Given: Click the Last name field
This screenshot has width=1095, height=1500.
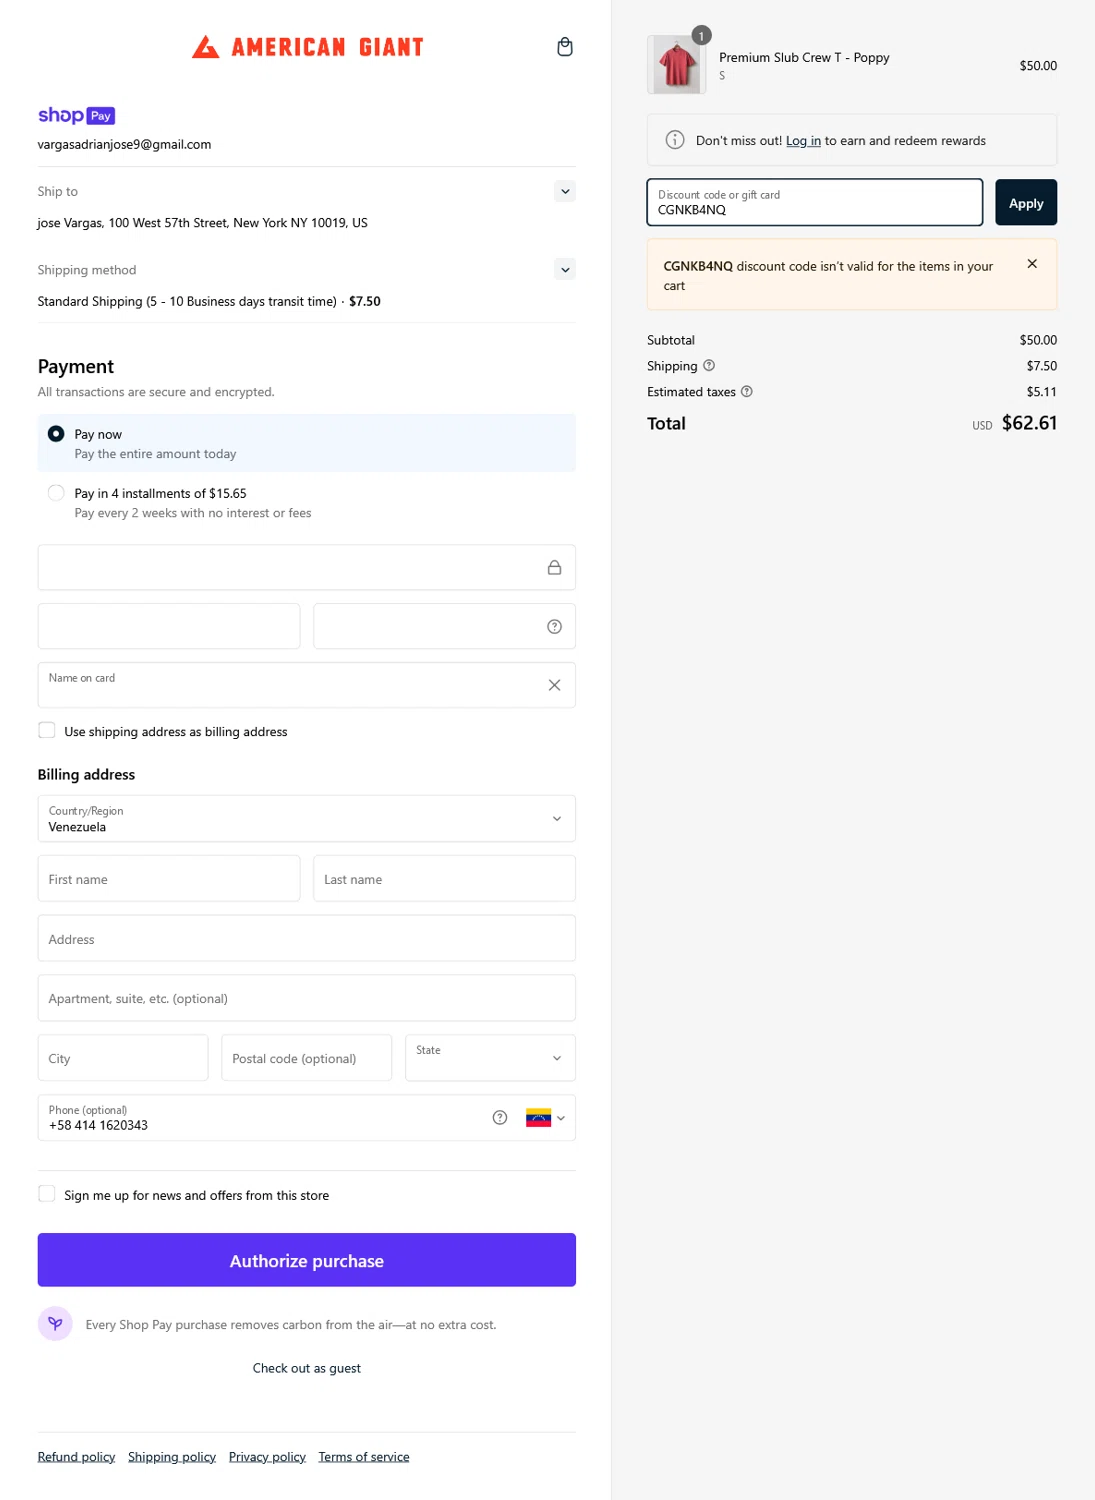Looking at the screenshot, I should pos(445,879).
